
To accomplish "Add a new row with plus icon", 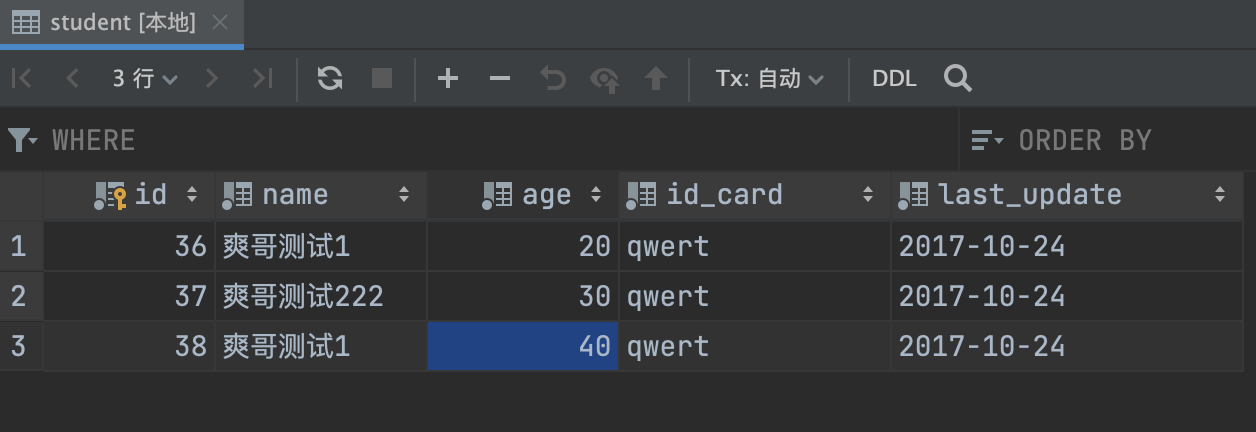I will click(448, 78).
